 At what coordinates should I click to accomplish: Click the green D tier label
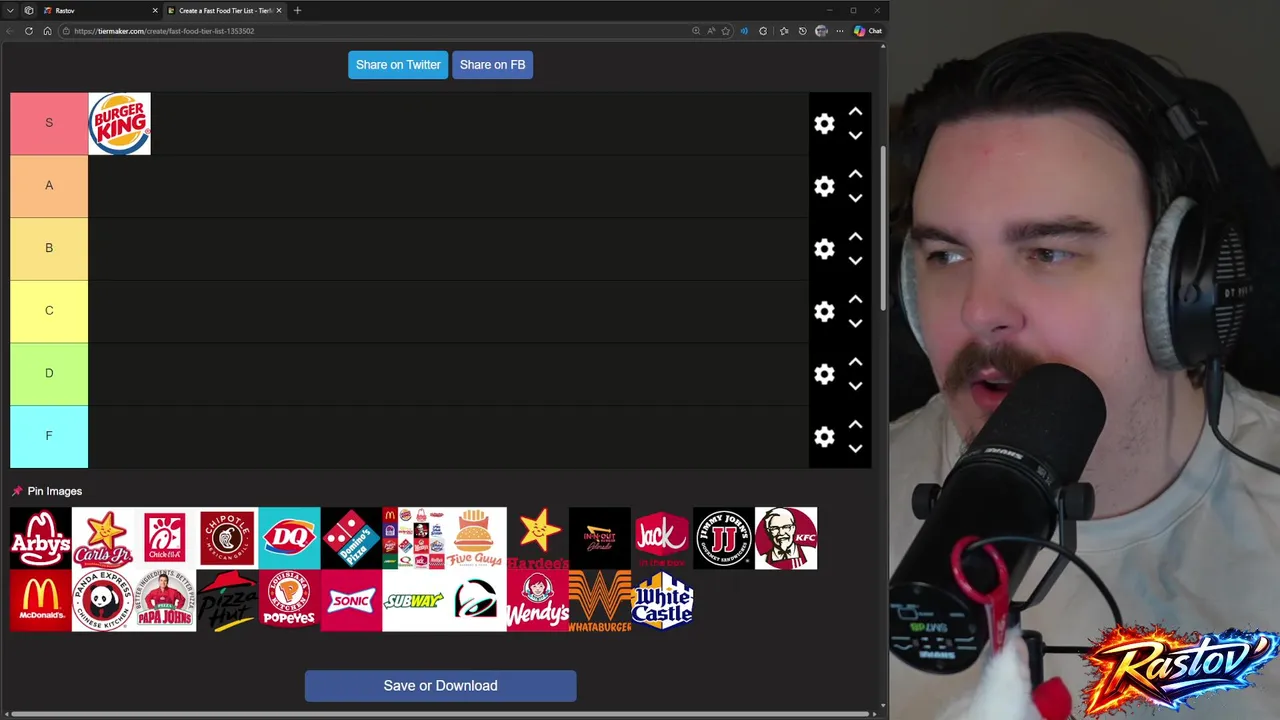[49, 373]
